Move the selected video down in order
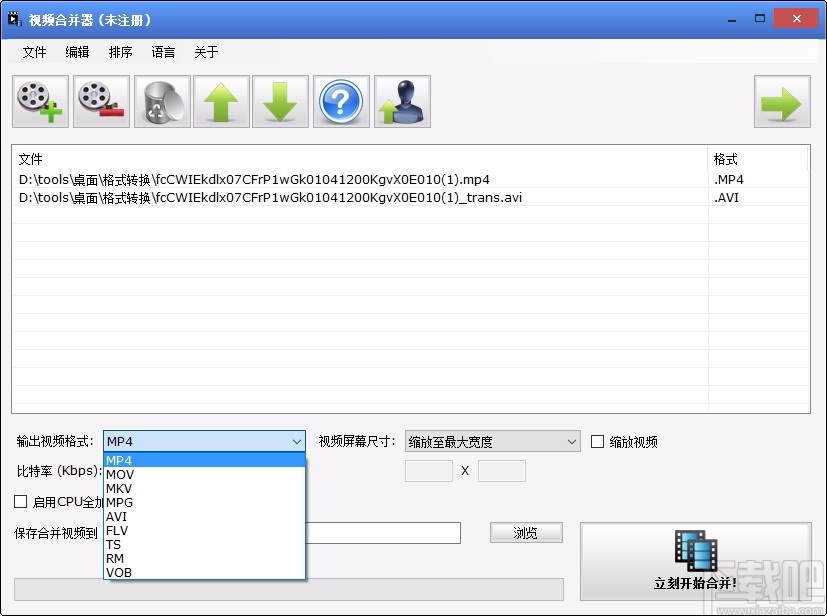 pos(281,101)
